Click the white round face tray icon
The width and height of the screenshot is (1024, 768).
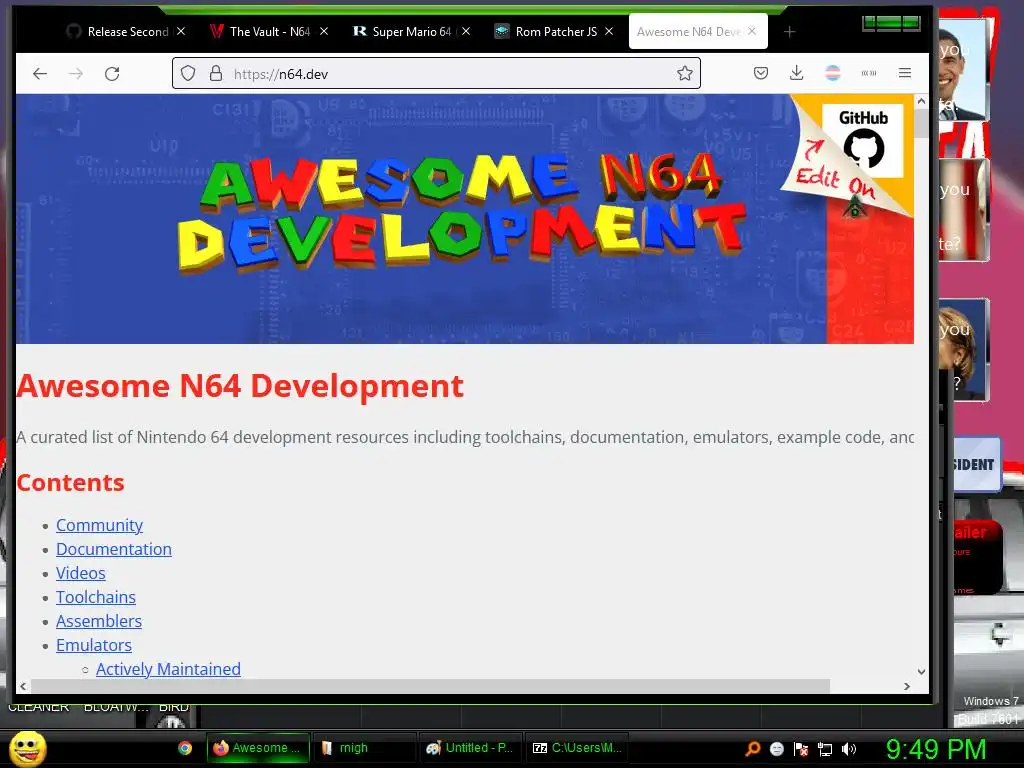[776, 749]
